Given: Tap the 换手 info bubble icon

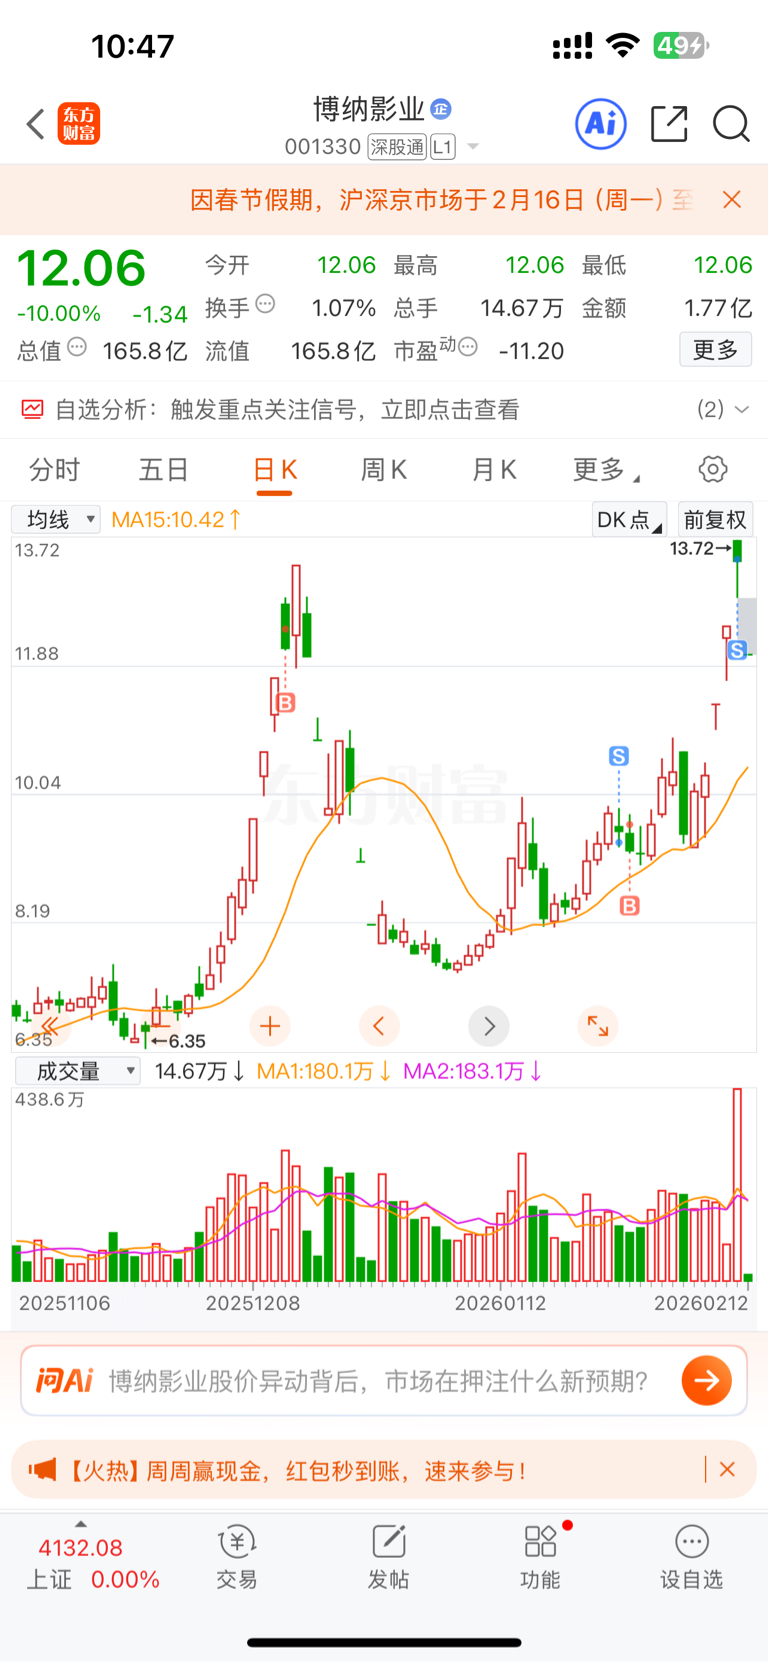Looking at the screenshot, I should point(266,303).
